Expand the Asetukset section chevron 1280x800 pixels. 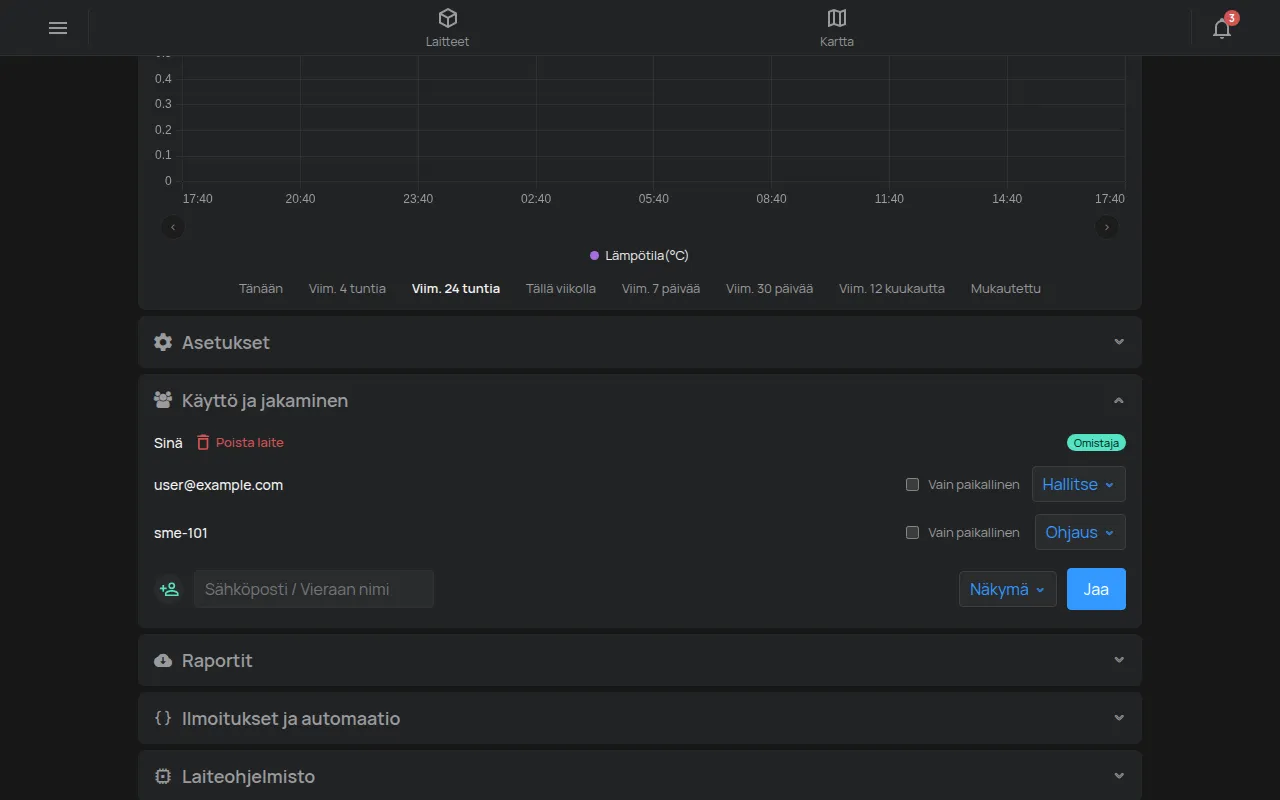click(1119, 342)
